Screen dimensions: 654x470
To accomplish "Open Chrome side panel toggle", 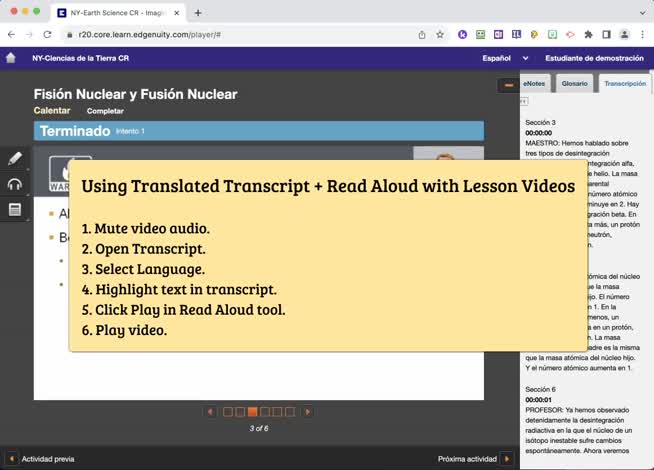I will click(x=606, y=34).
